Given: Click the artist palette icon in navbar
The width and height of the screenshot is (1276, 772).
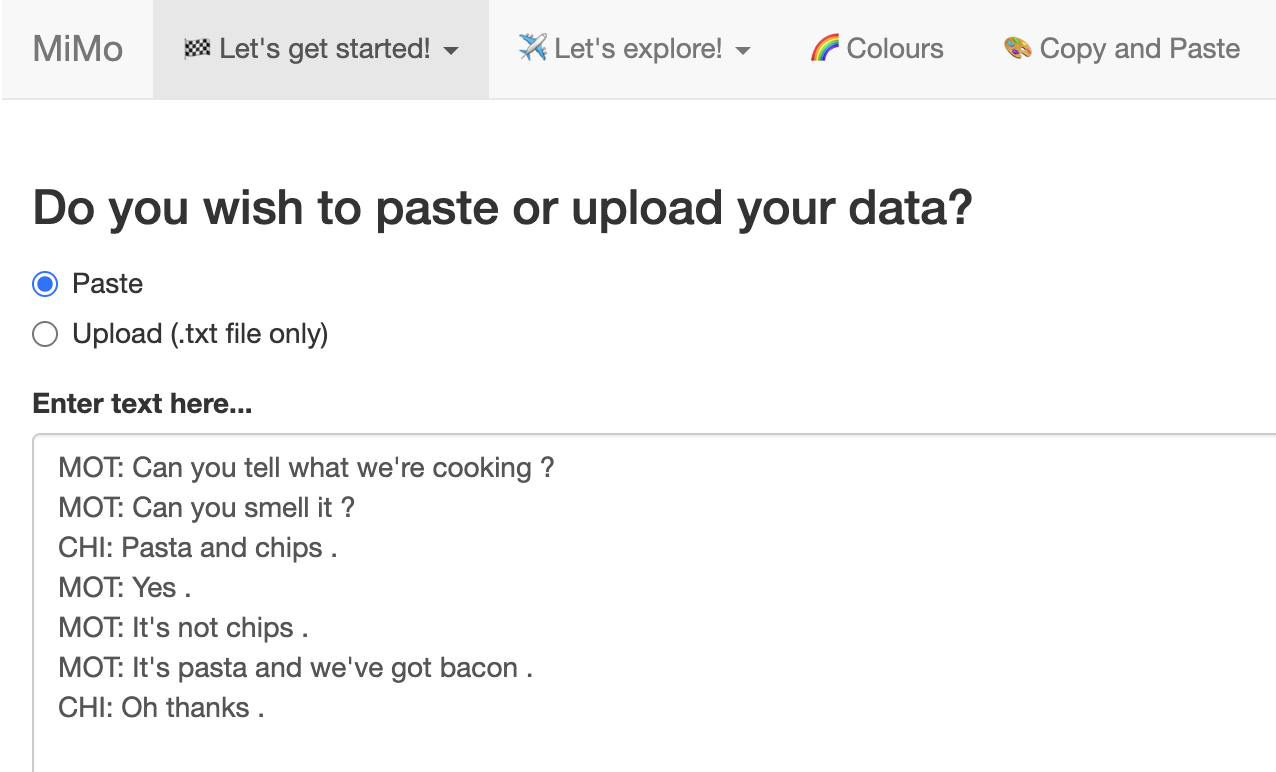Looking at the screenshot, I should coord(1018,48).
